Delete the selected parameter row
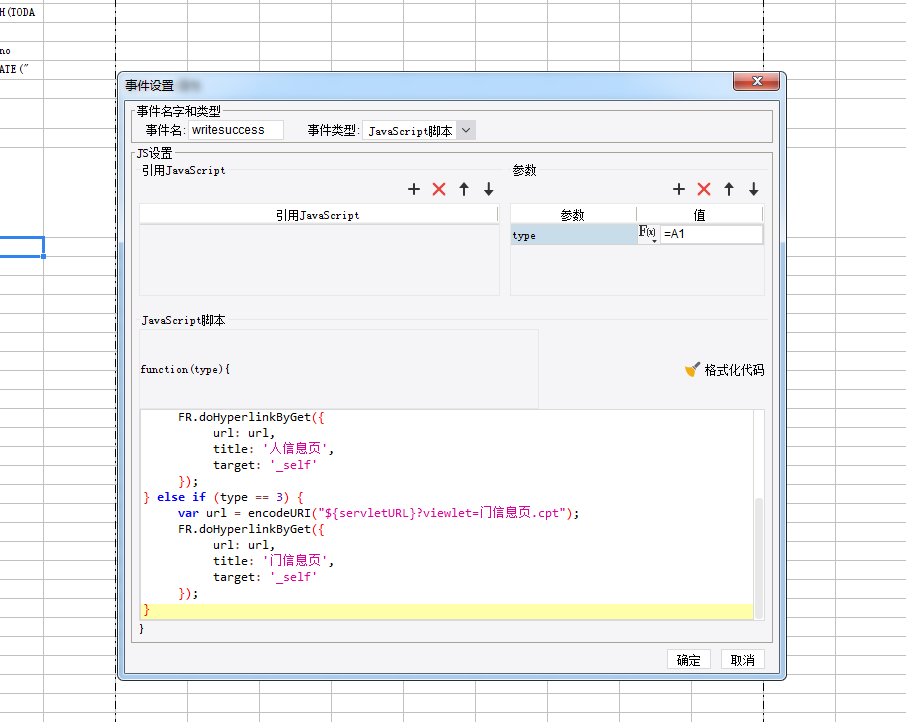 point(704,189)
